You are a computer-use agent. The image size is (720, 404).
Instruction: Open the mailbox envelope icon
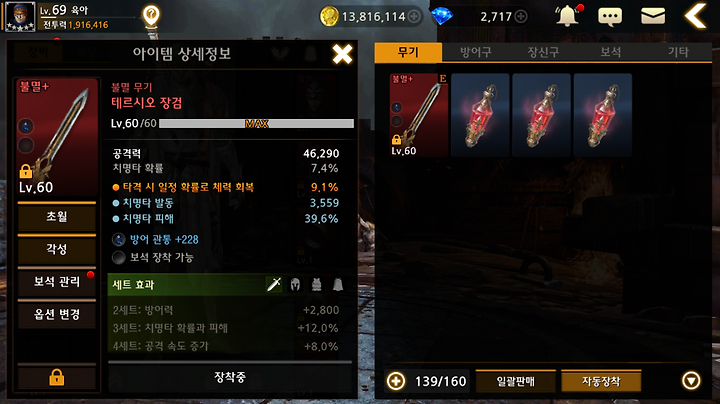click(x=652, y=17)
